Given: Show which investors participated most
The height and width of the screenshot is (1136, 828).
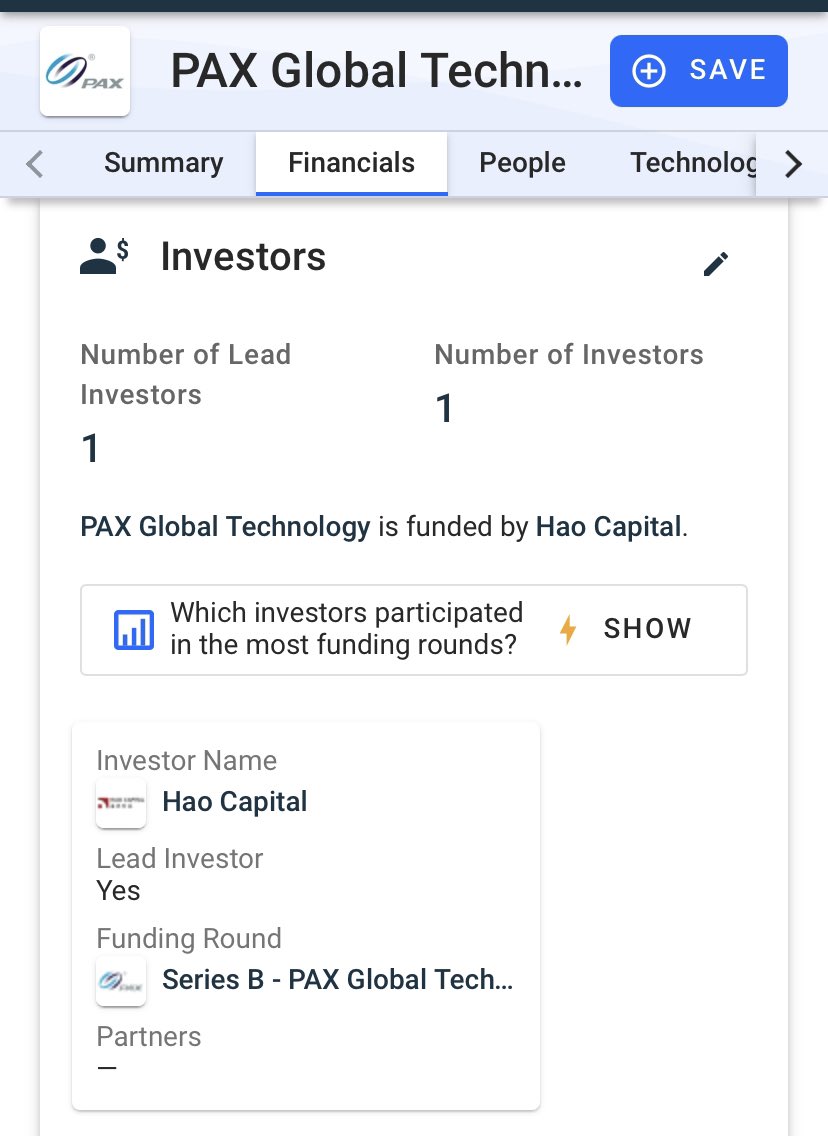Looking at the screenshot, I should point(647,629).
